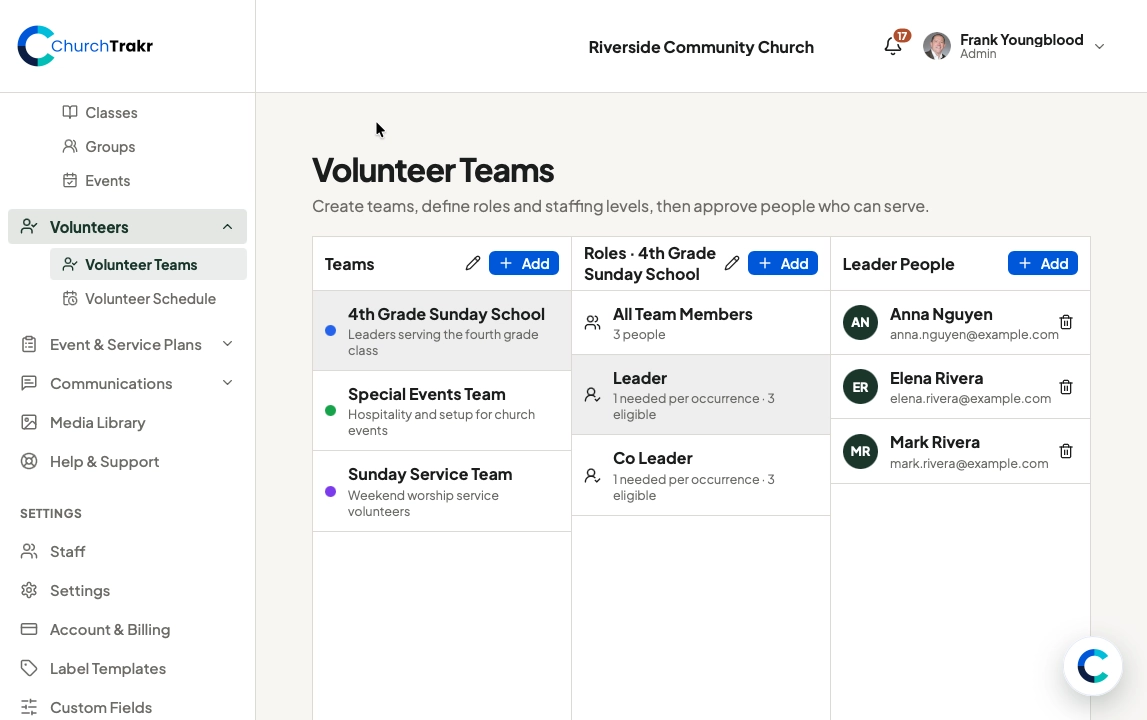Click the Communications chat icon
The width and height of the screenshot is (1147, 720).
(x=29, y=383)
